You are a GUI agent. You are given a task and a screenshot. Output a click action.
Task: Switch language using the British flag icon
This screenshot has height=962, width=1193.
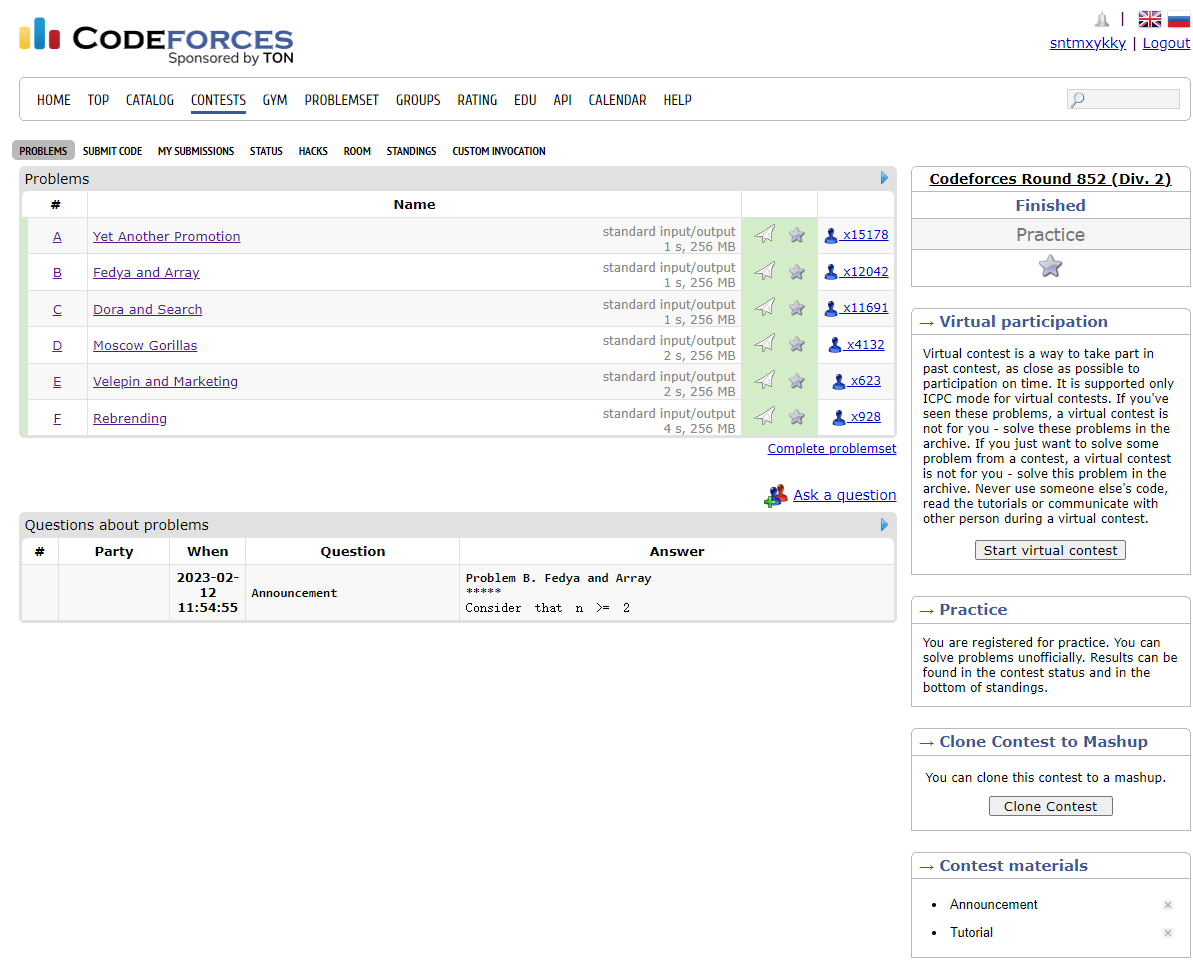click(1149, 20)
